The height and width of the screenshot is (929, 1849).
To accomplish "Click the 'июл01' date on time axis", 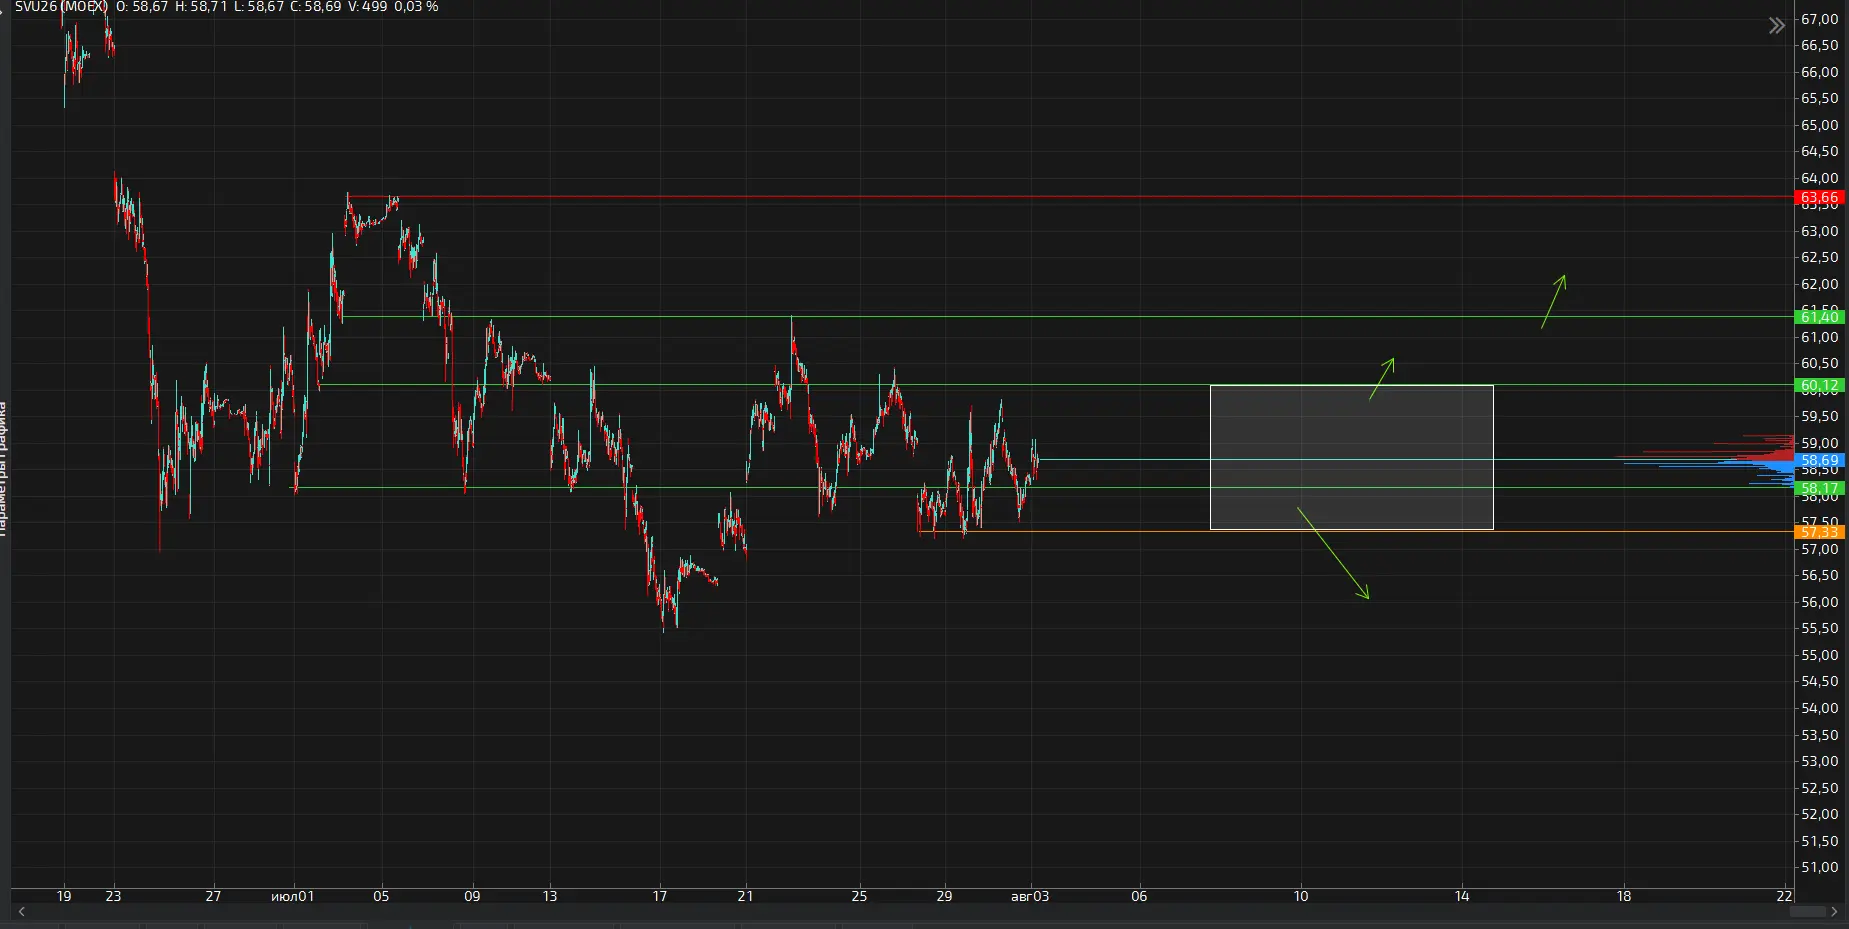I will (292, 896).
